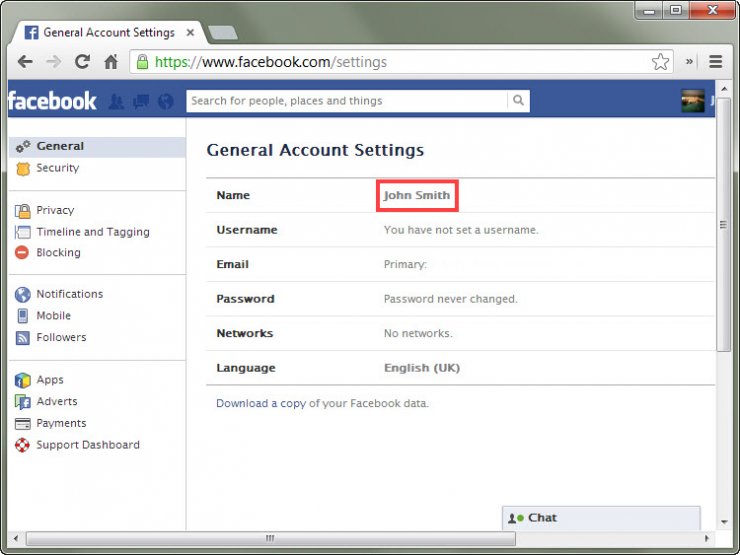
Task: Click the RSS icon beside Followers
Action: (22, 337)
